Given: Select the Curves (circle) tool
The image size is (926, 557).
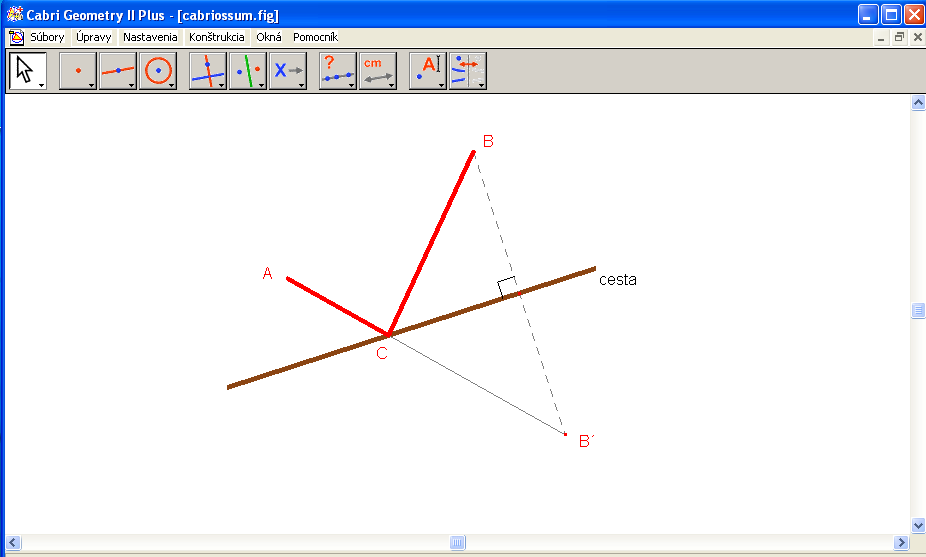Looking at the screenshot, I should pyautogui.click(x=158, y=70).
